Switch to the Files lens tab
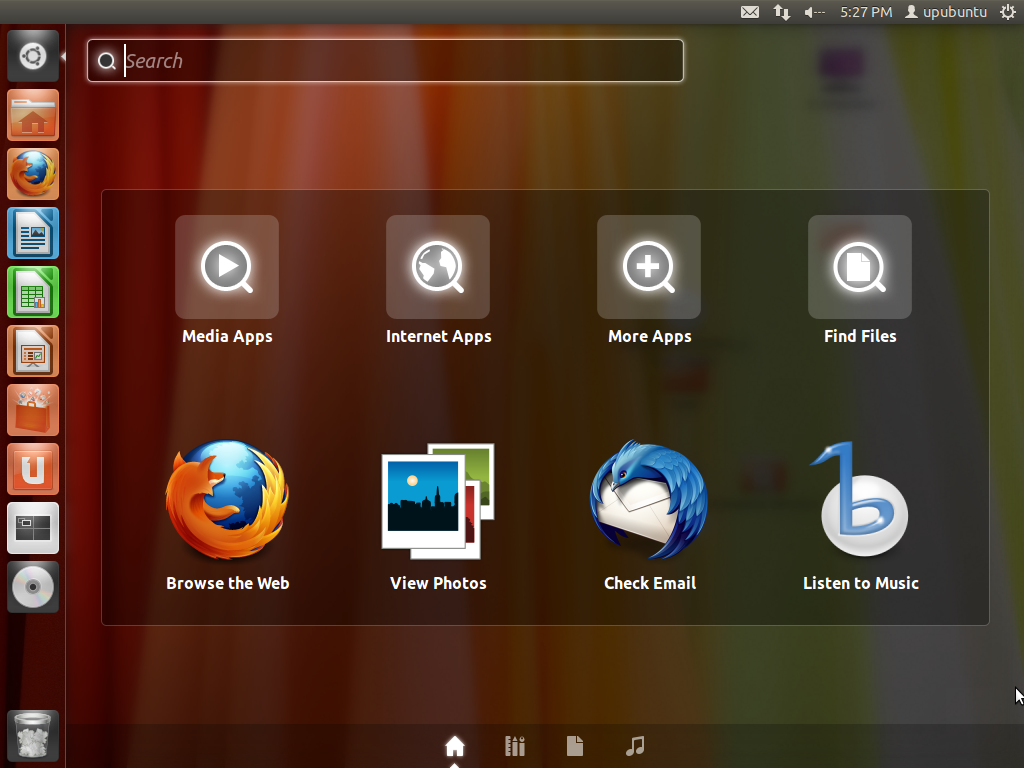 coord(575,746)
